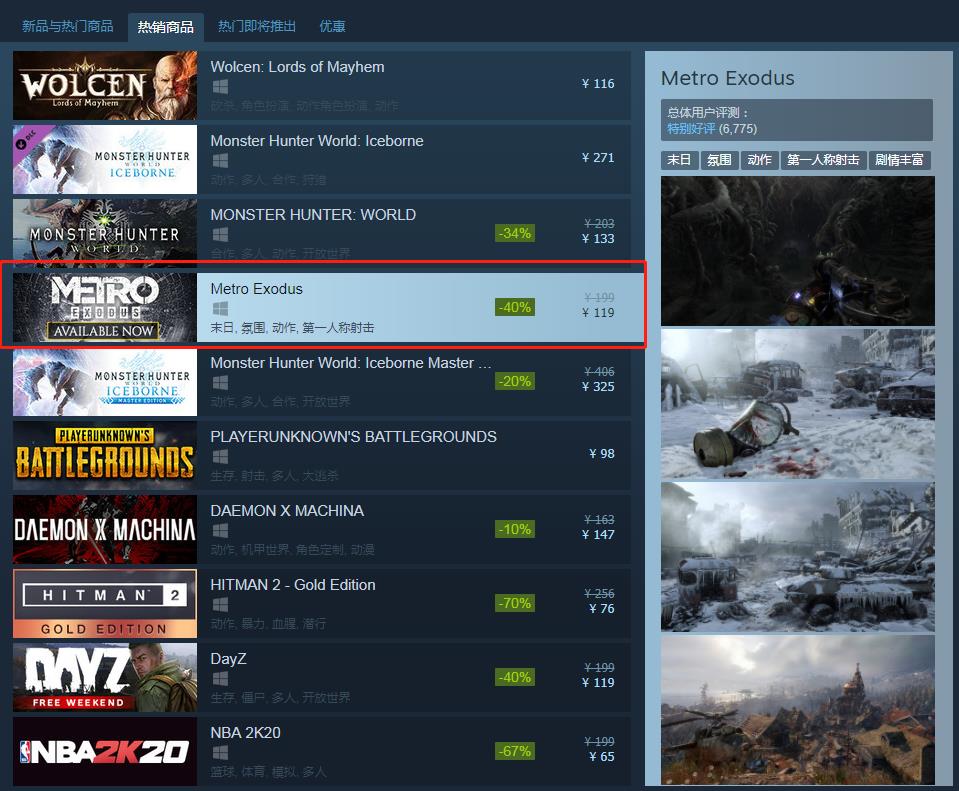
Task: Click the ¥ 325 discounted price
Action: [598, 387]
